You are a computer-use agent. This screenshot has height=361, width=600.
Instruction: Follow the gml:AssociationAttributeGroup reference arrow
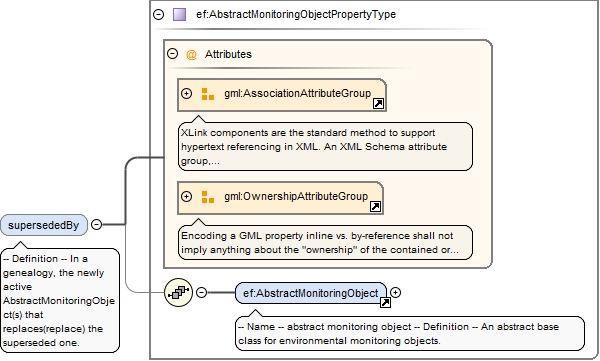378,103
